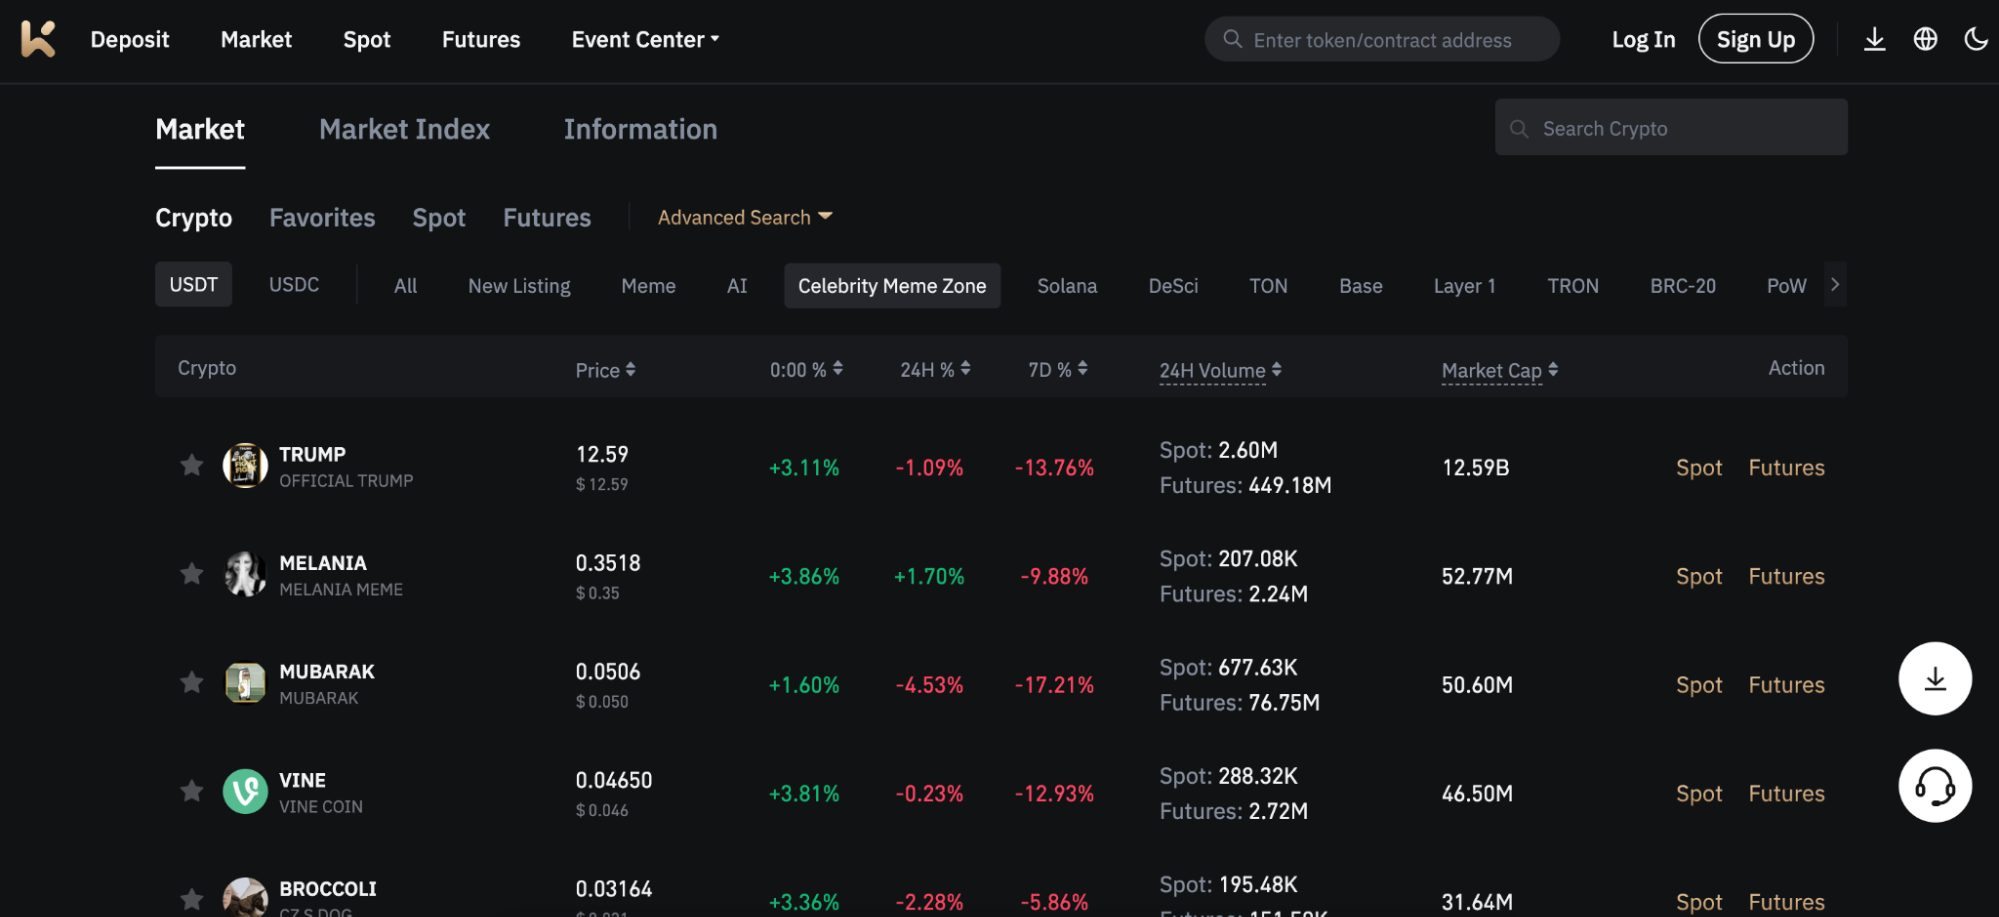Viewport: 1999px width, 917px height.
Task: Click the magnifier icon in Search Crypto
Action: click(1519, 129)
